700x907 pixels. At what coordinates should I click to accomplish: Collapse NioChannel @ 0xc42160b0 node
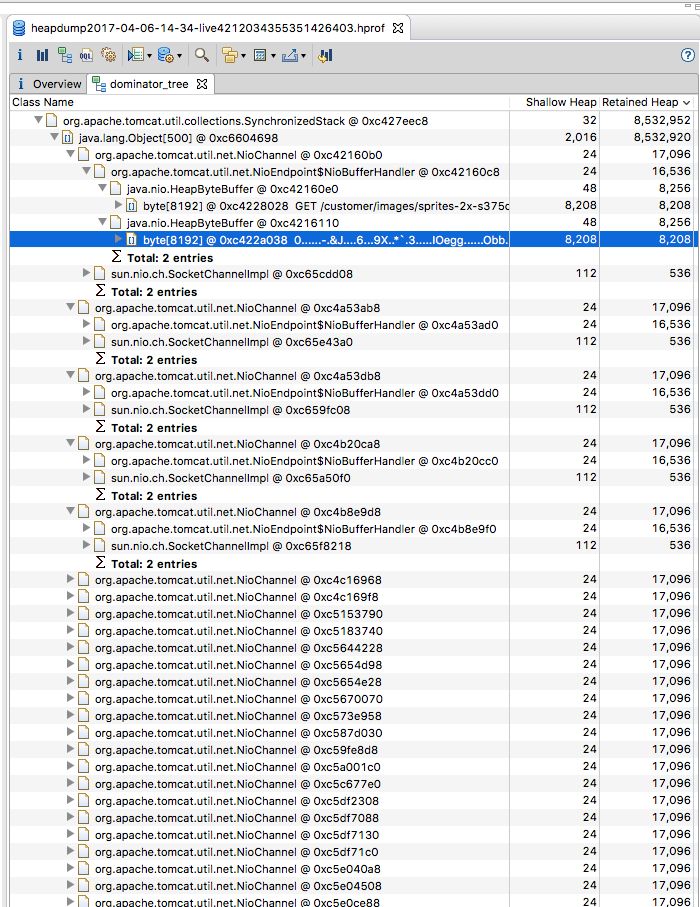71,154
